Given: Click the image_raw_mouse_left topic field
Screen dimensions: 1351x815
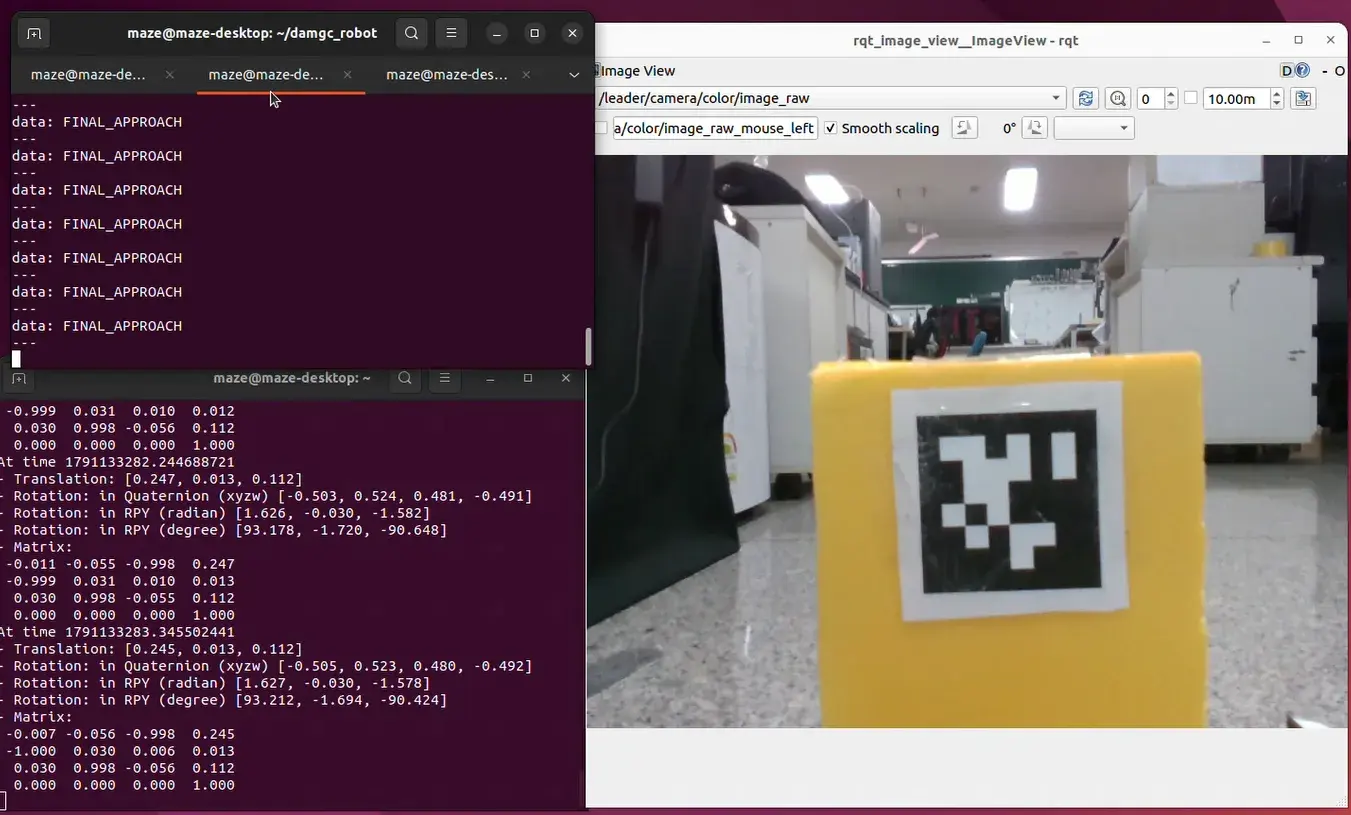Looking at the screenshot, I should point(715,128).
